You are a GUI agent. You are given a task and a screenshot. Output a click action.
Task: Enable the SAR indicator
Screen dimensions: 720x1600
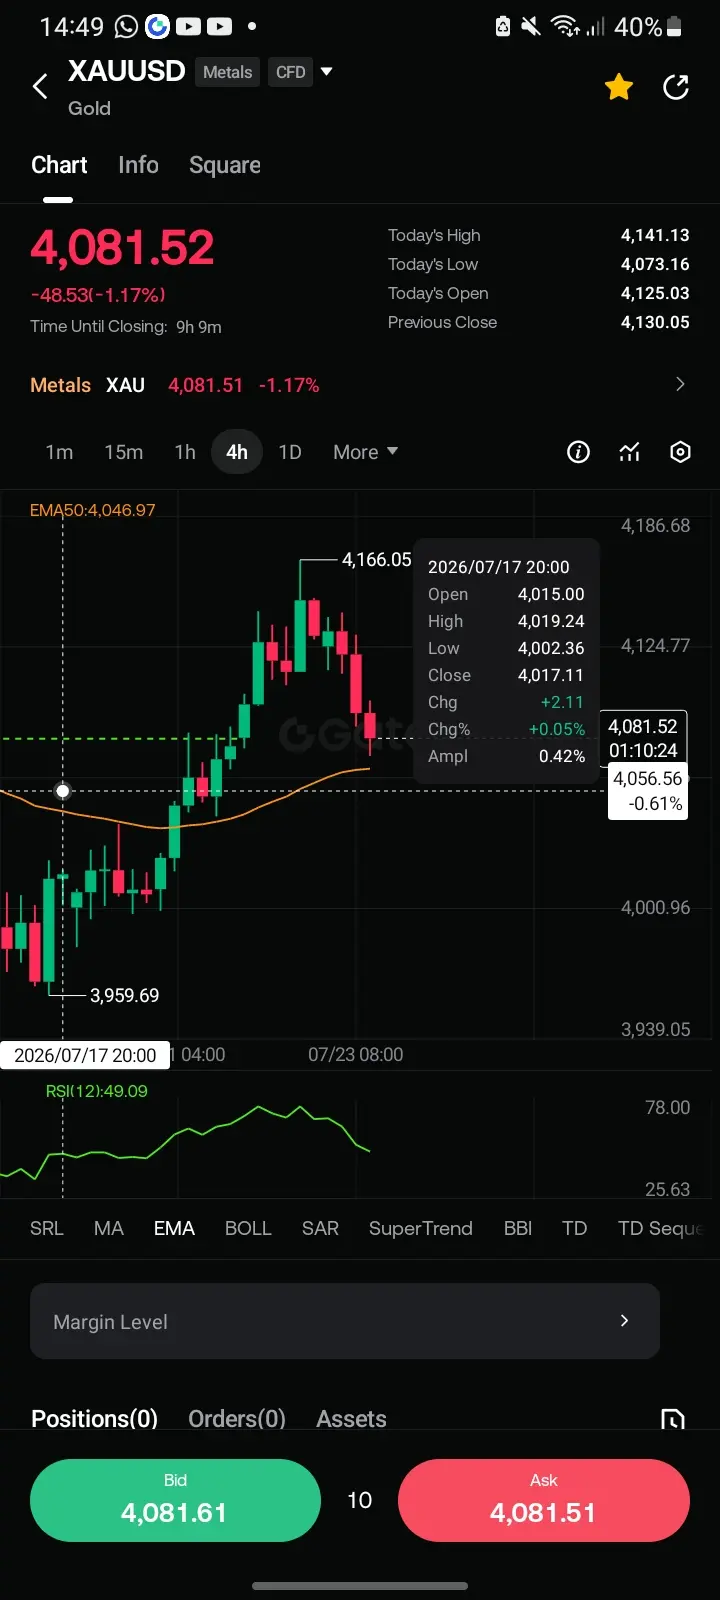(x=321, y=1228)
